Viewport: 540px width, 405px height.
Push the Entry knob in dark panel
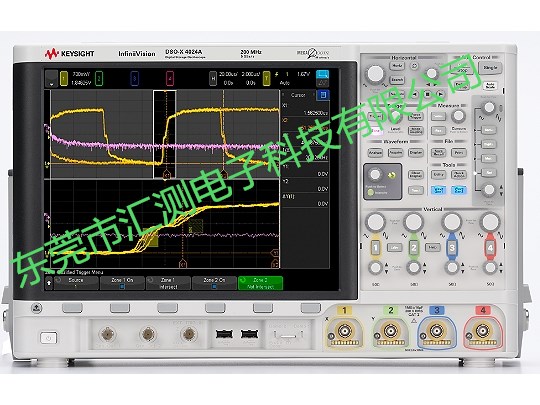click(x=375, y=174)
